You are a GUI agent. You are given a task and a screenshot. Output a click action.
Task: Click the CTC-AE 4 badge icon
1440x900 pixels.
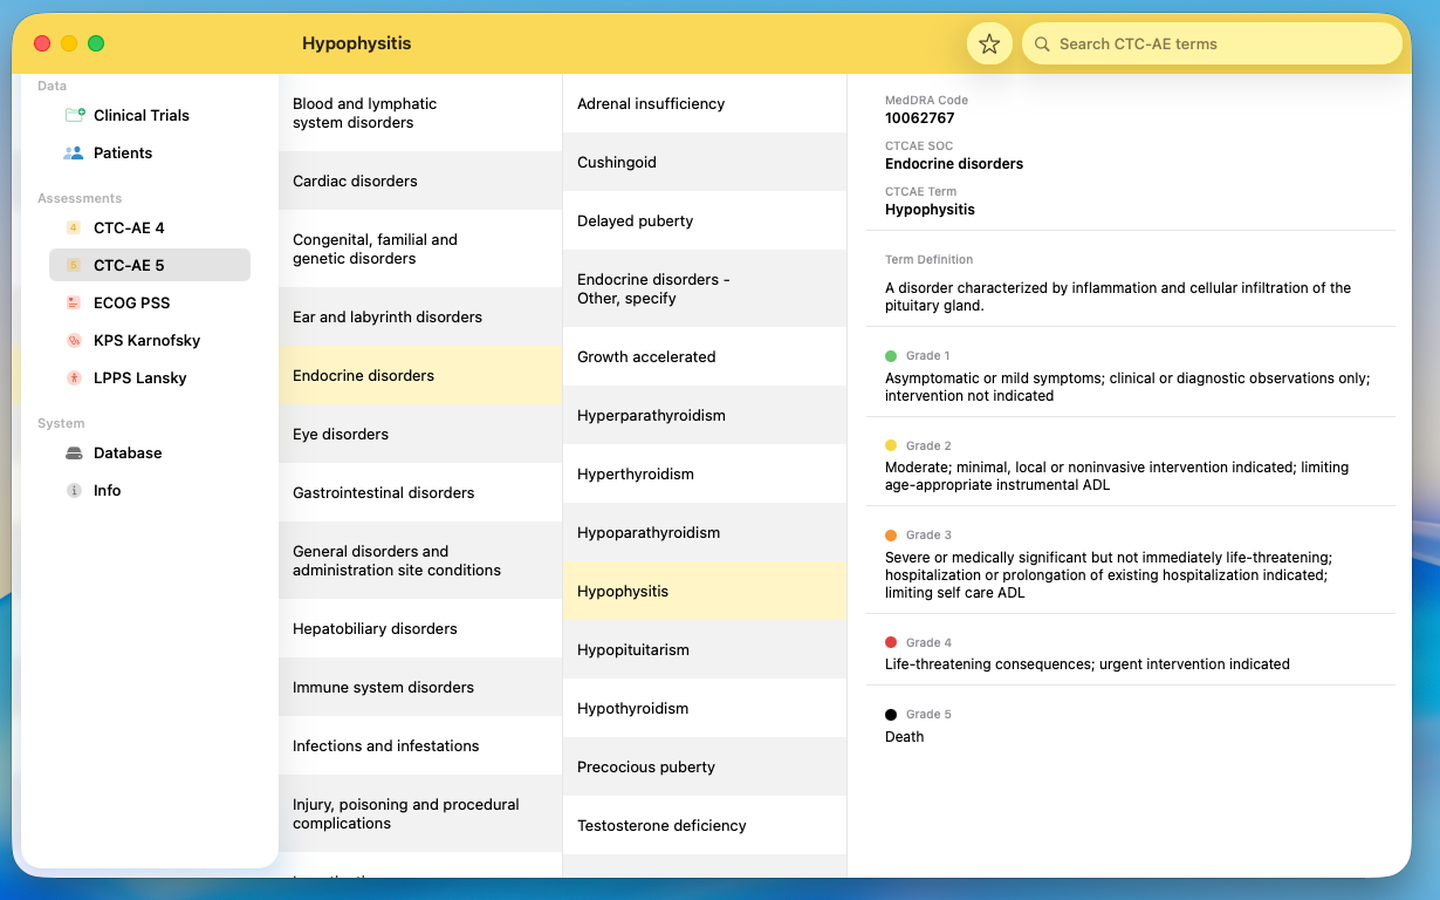[73, 228]
